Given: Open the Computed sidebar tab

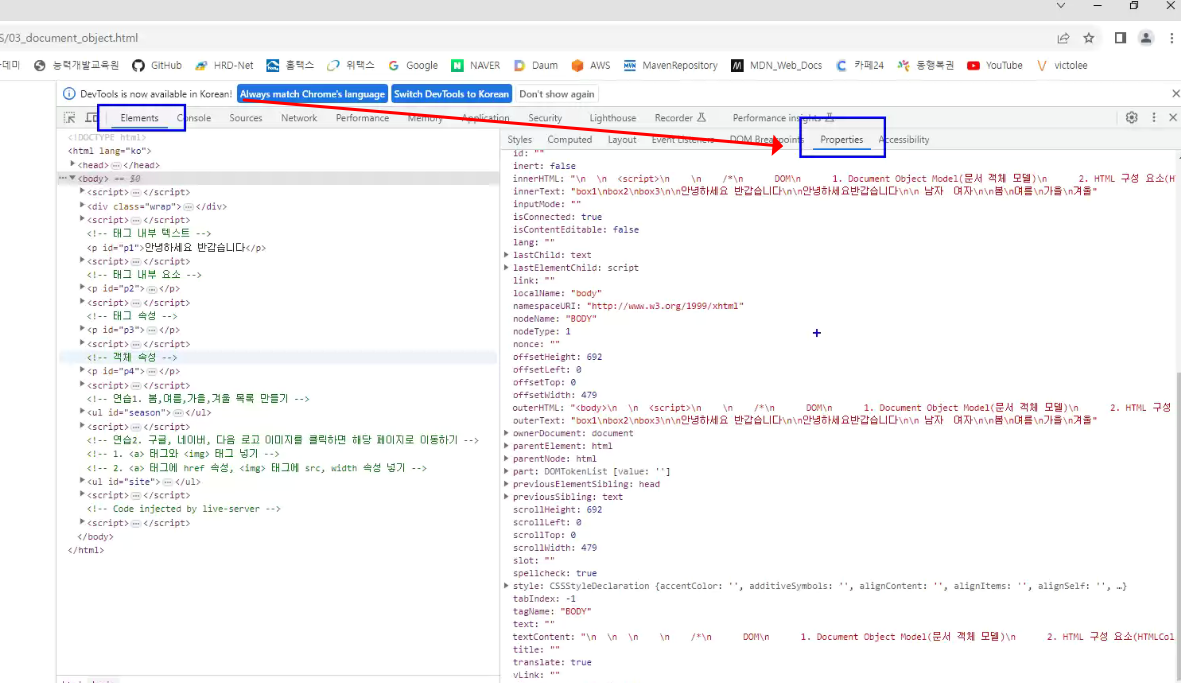Looking at the screenshot, I should [569, 139].
